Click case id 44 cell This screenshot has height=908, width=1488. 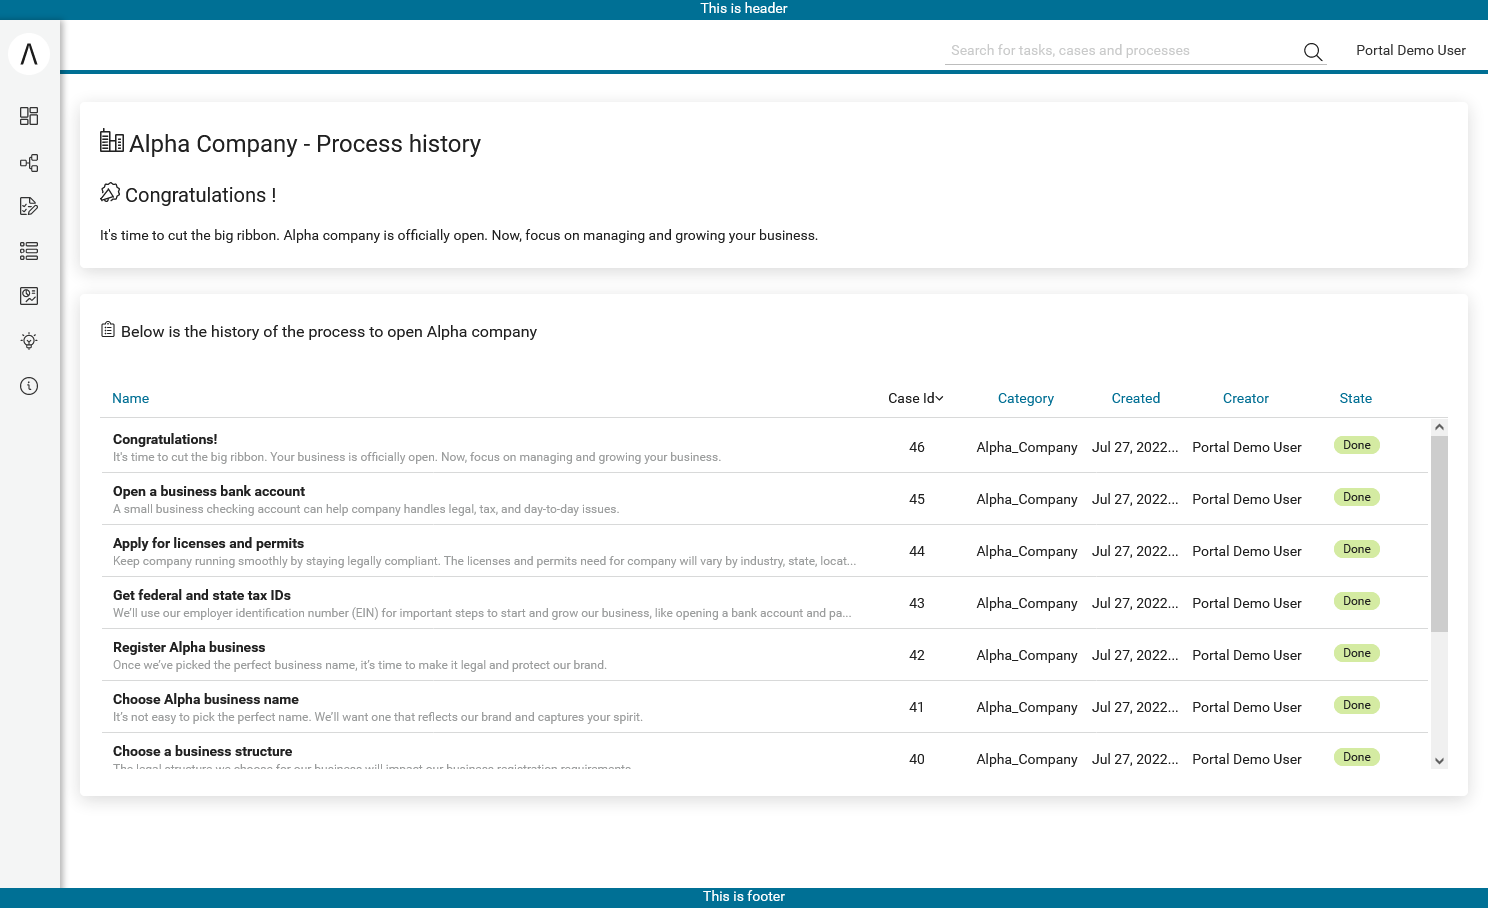click(x=917, y=551)
